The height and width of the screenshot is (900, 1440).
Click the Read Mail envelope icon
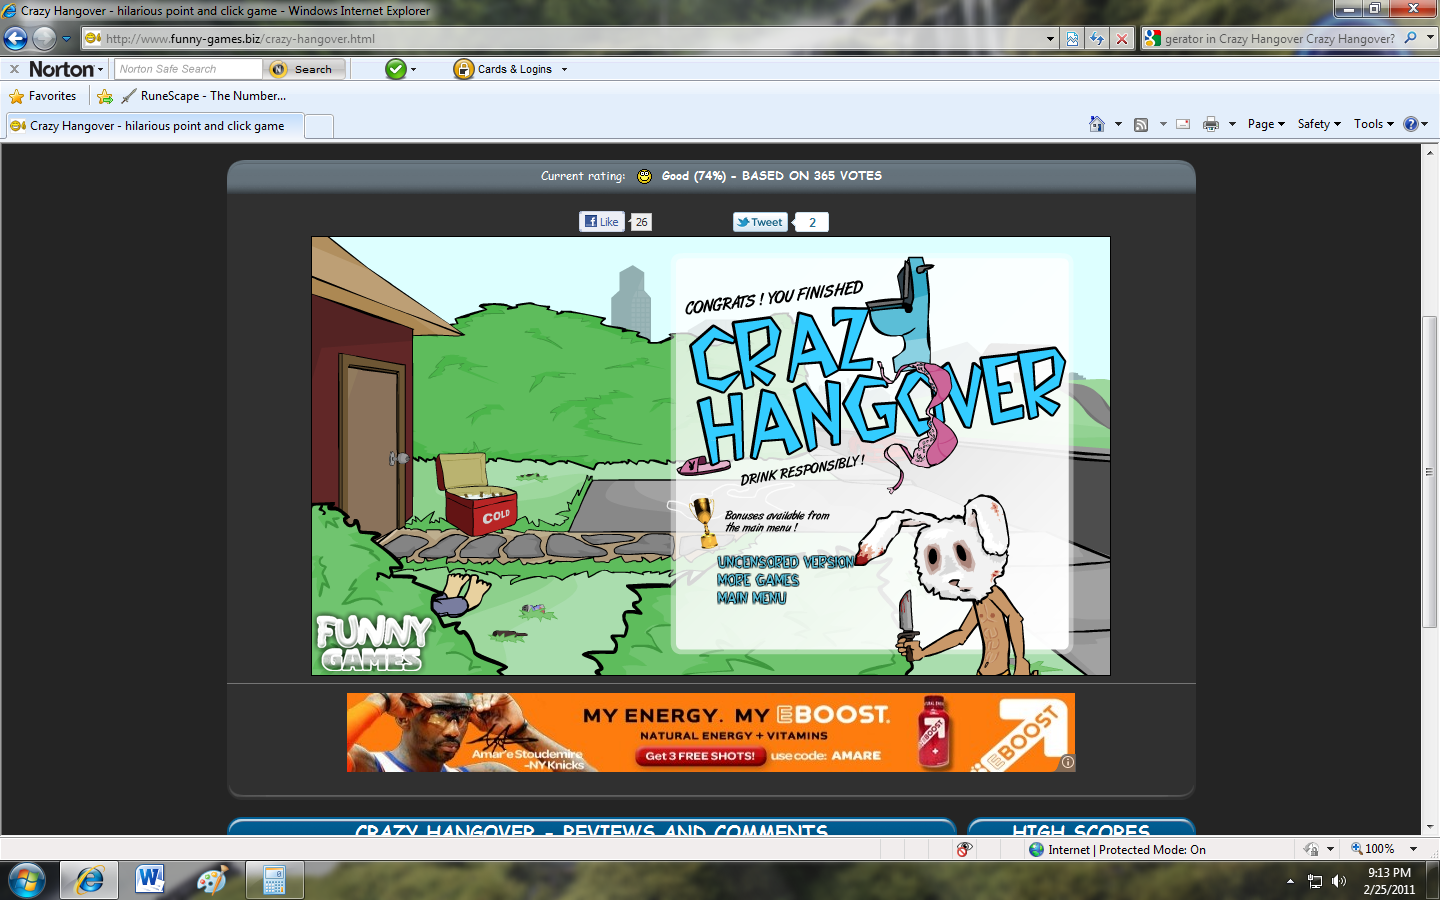pos(1183,124)
